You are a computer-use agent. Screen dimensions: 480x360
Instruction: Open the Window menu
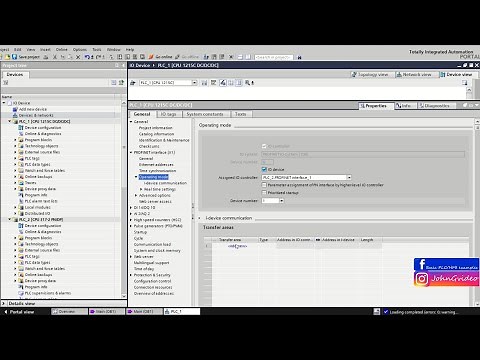pos(114,50)
